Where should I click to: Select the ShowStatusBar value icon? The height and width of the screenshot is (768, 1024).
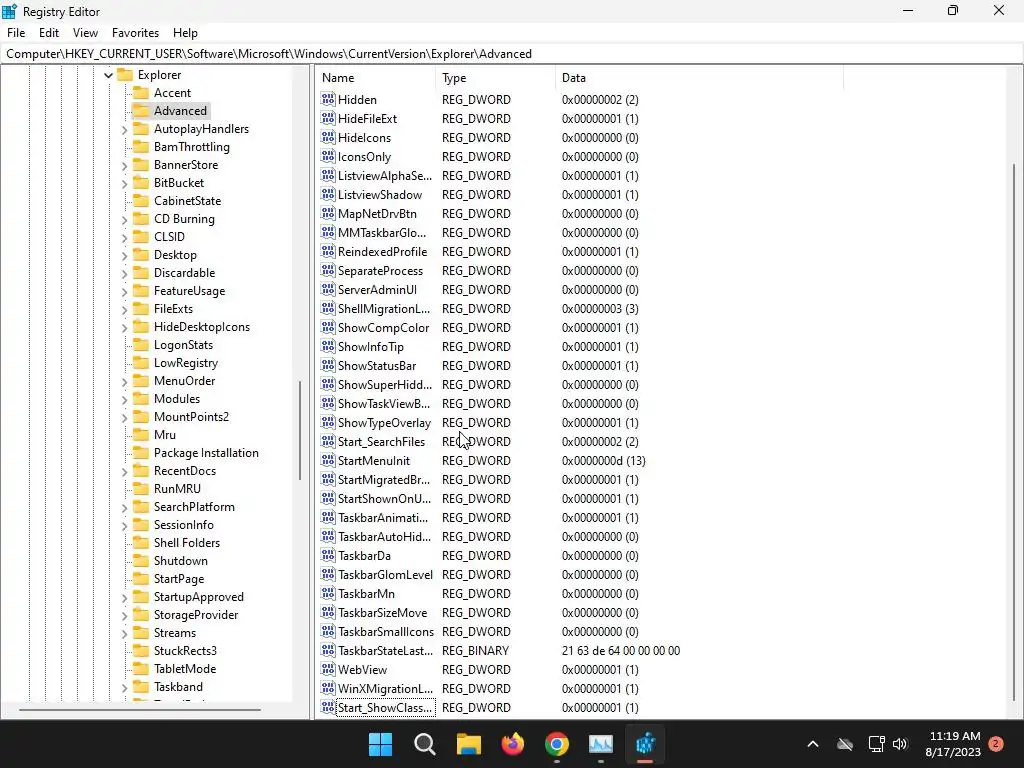point(328,365)
